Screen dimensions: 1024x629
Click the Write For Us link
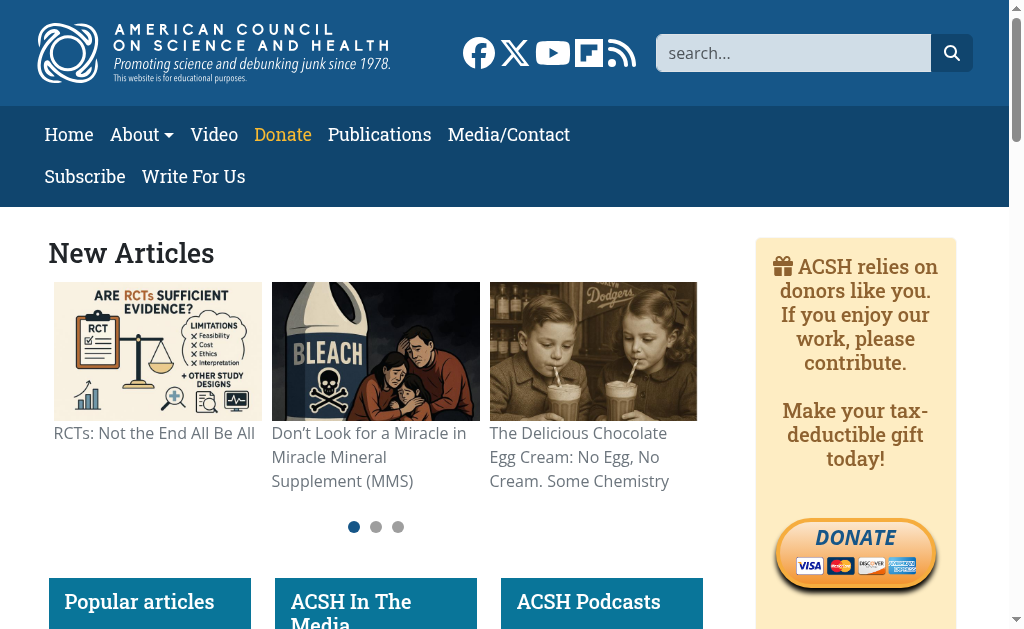(193, 177)
